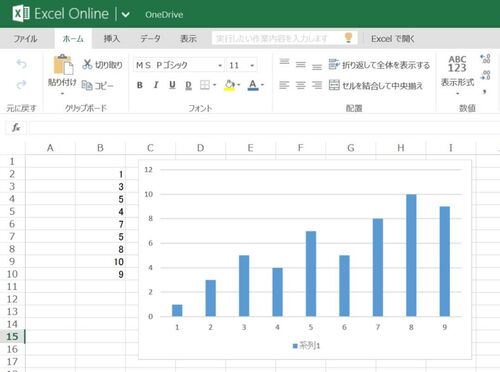
Task: Switch to the 挿入 tab
Action: (112, 39)
